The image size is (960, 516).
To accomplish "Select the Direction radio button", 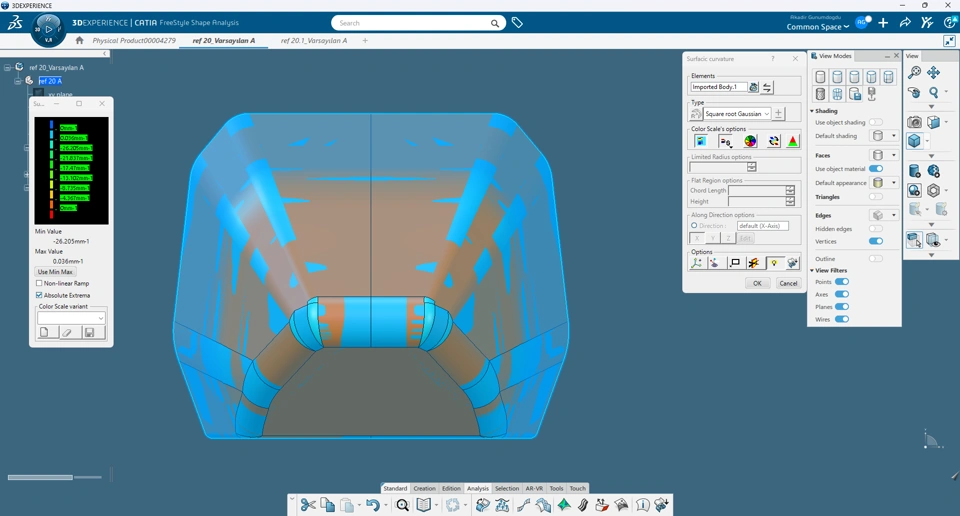I will [694, 226].
